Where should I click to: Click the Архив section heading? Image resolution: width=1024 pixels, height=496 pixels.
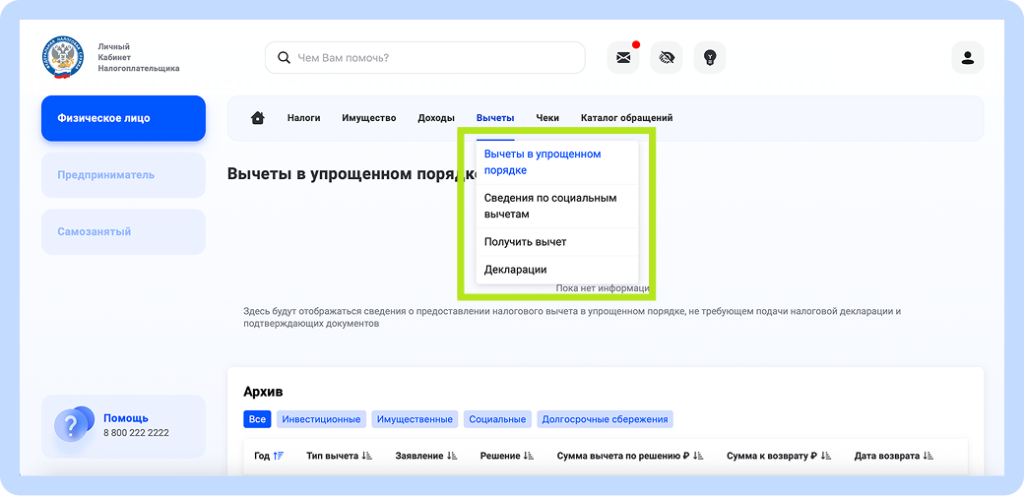pyautogui.click(x=263, y=392)
